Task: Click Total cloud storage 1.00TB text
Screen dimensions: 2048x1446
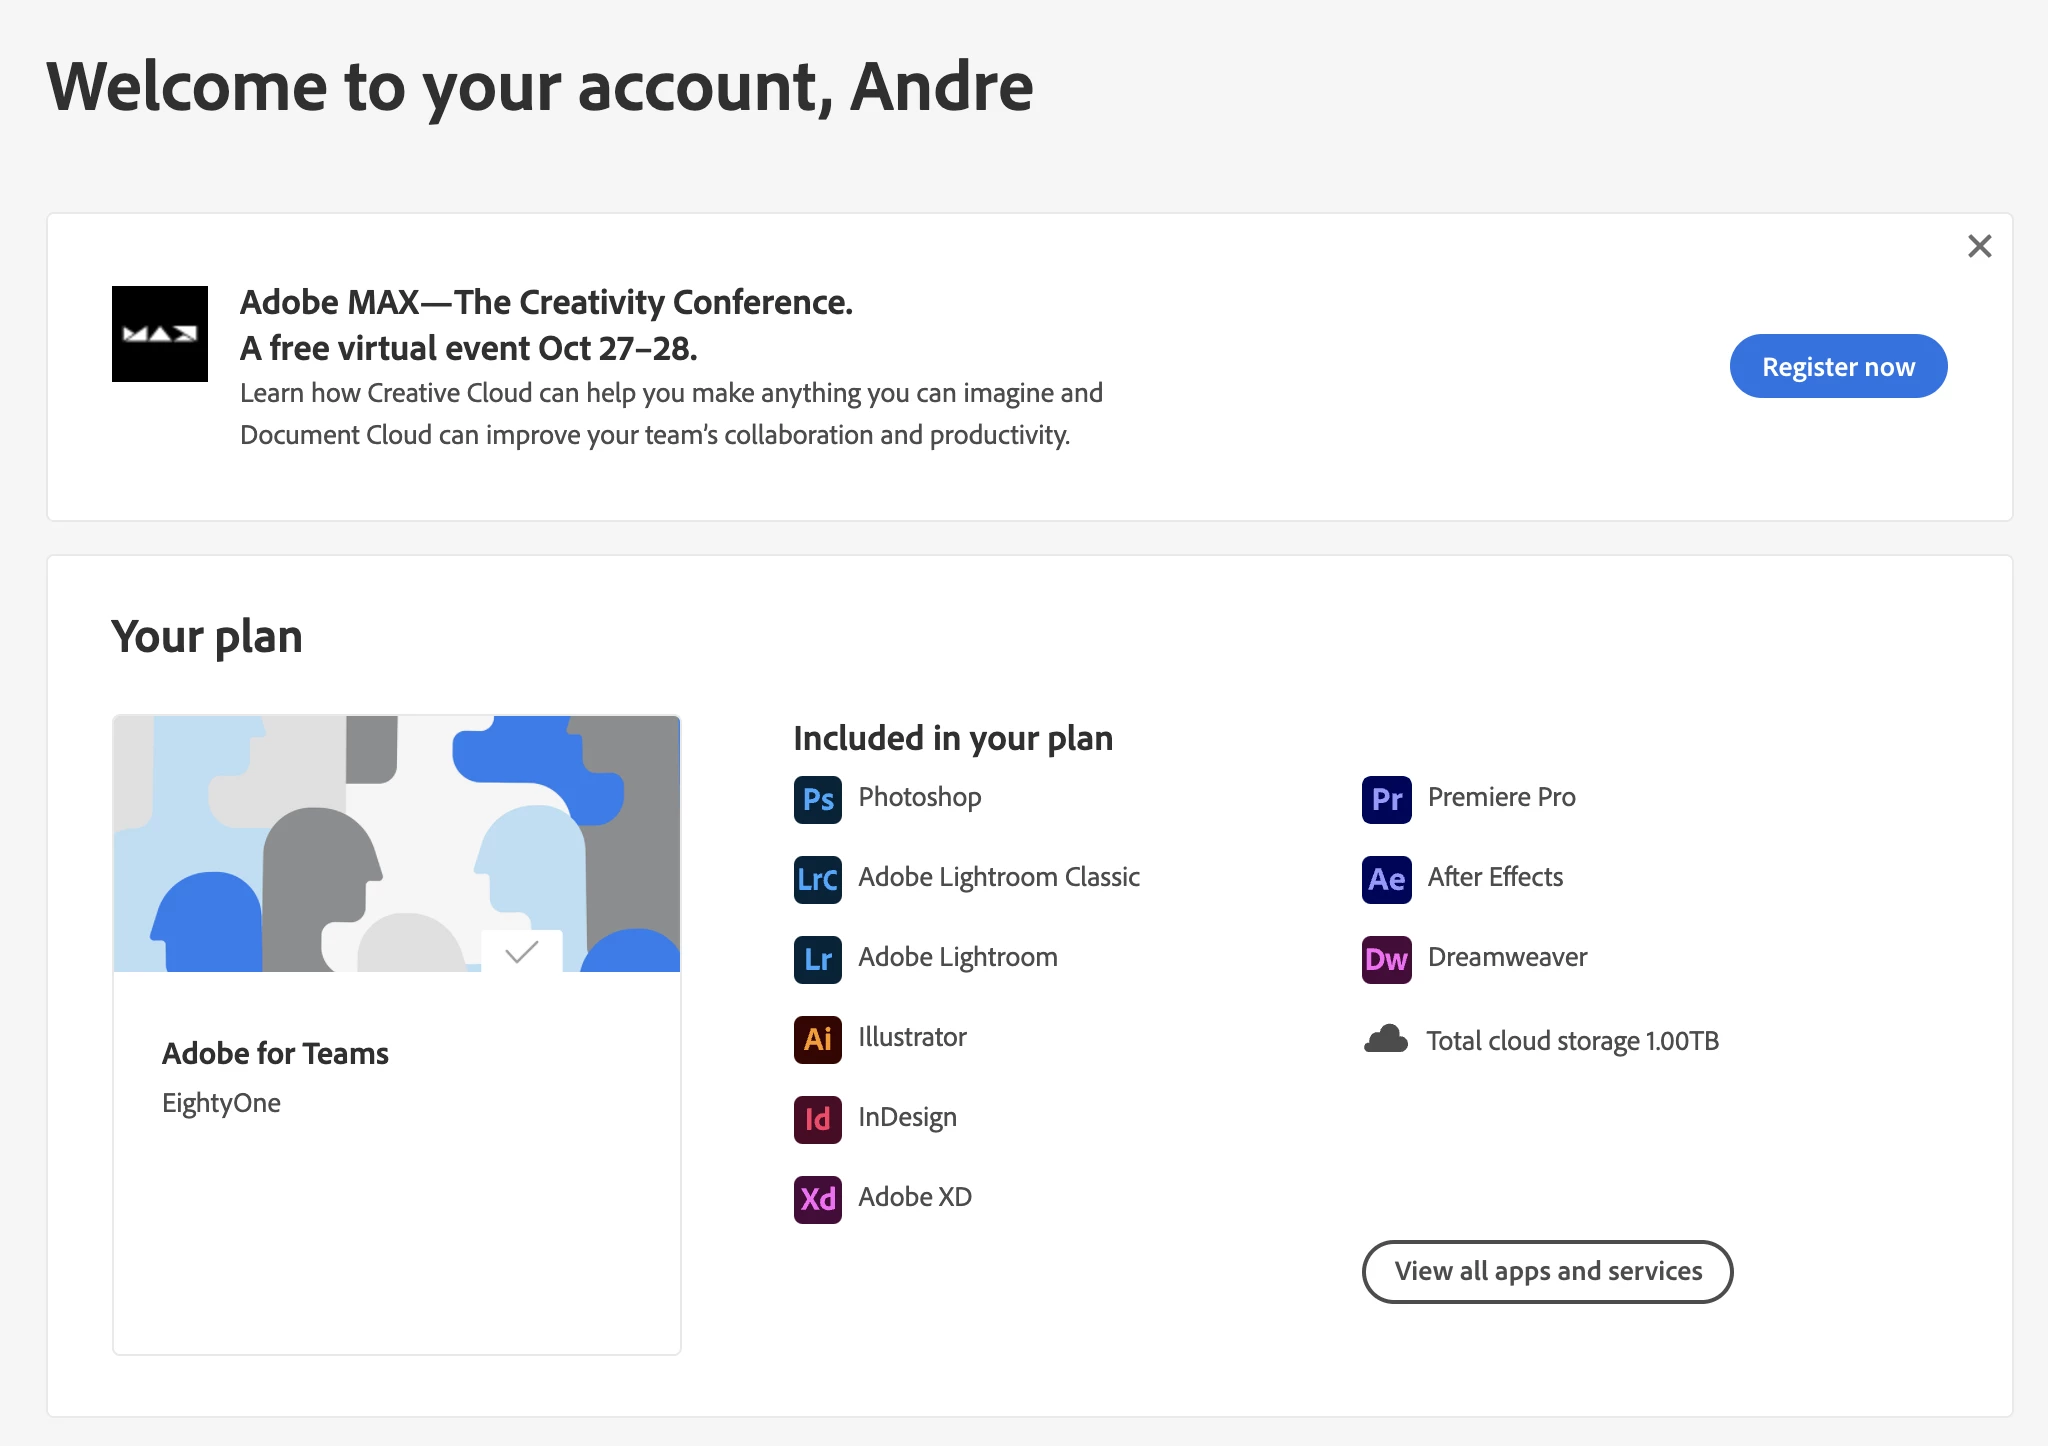Action: [1572, 1041]
